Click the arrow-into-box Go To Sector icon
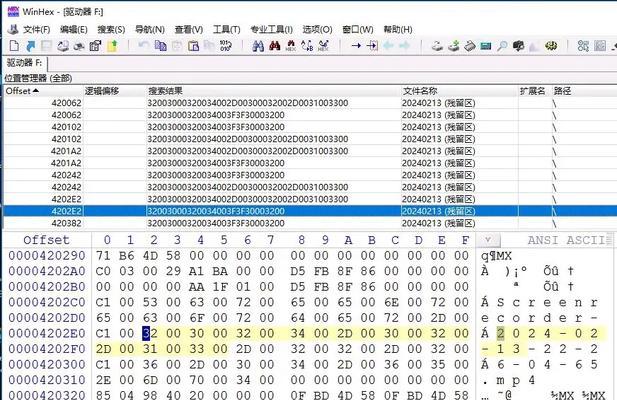The height and width of the screenshot is (400, 617). pyautogui.click(x=372, y=46)
